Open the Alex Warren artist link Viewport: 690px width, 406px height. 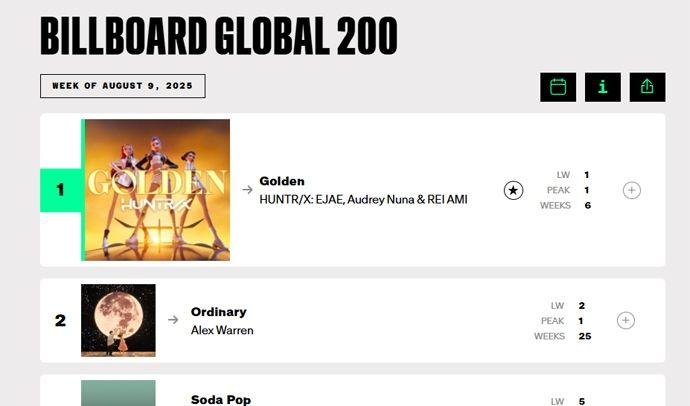(222, 329)
